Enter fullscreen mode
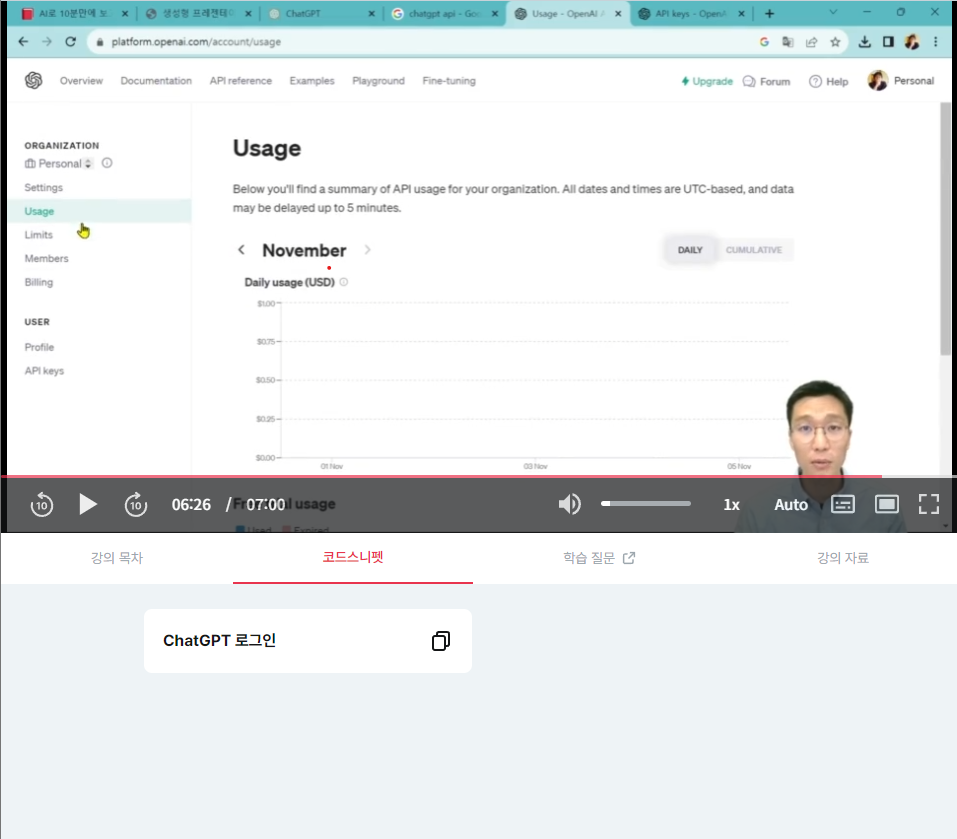 click(x=928, y=504)
